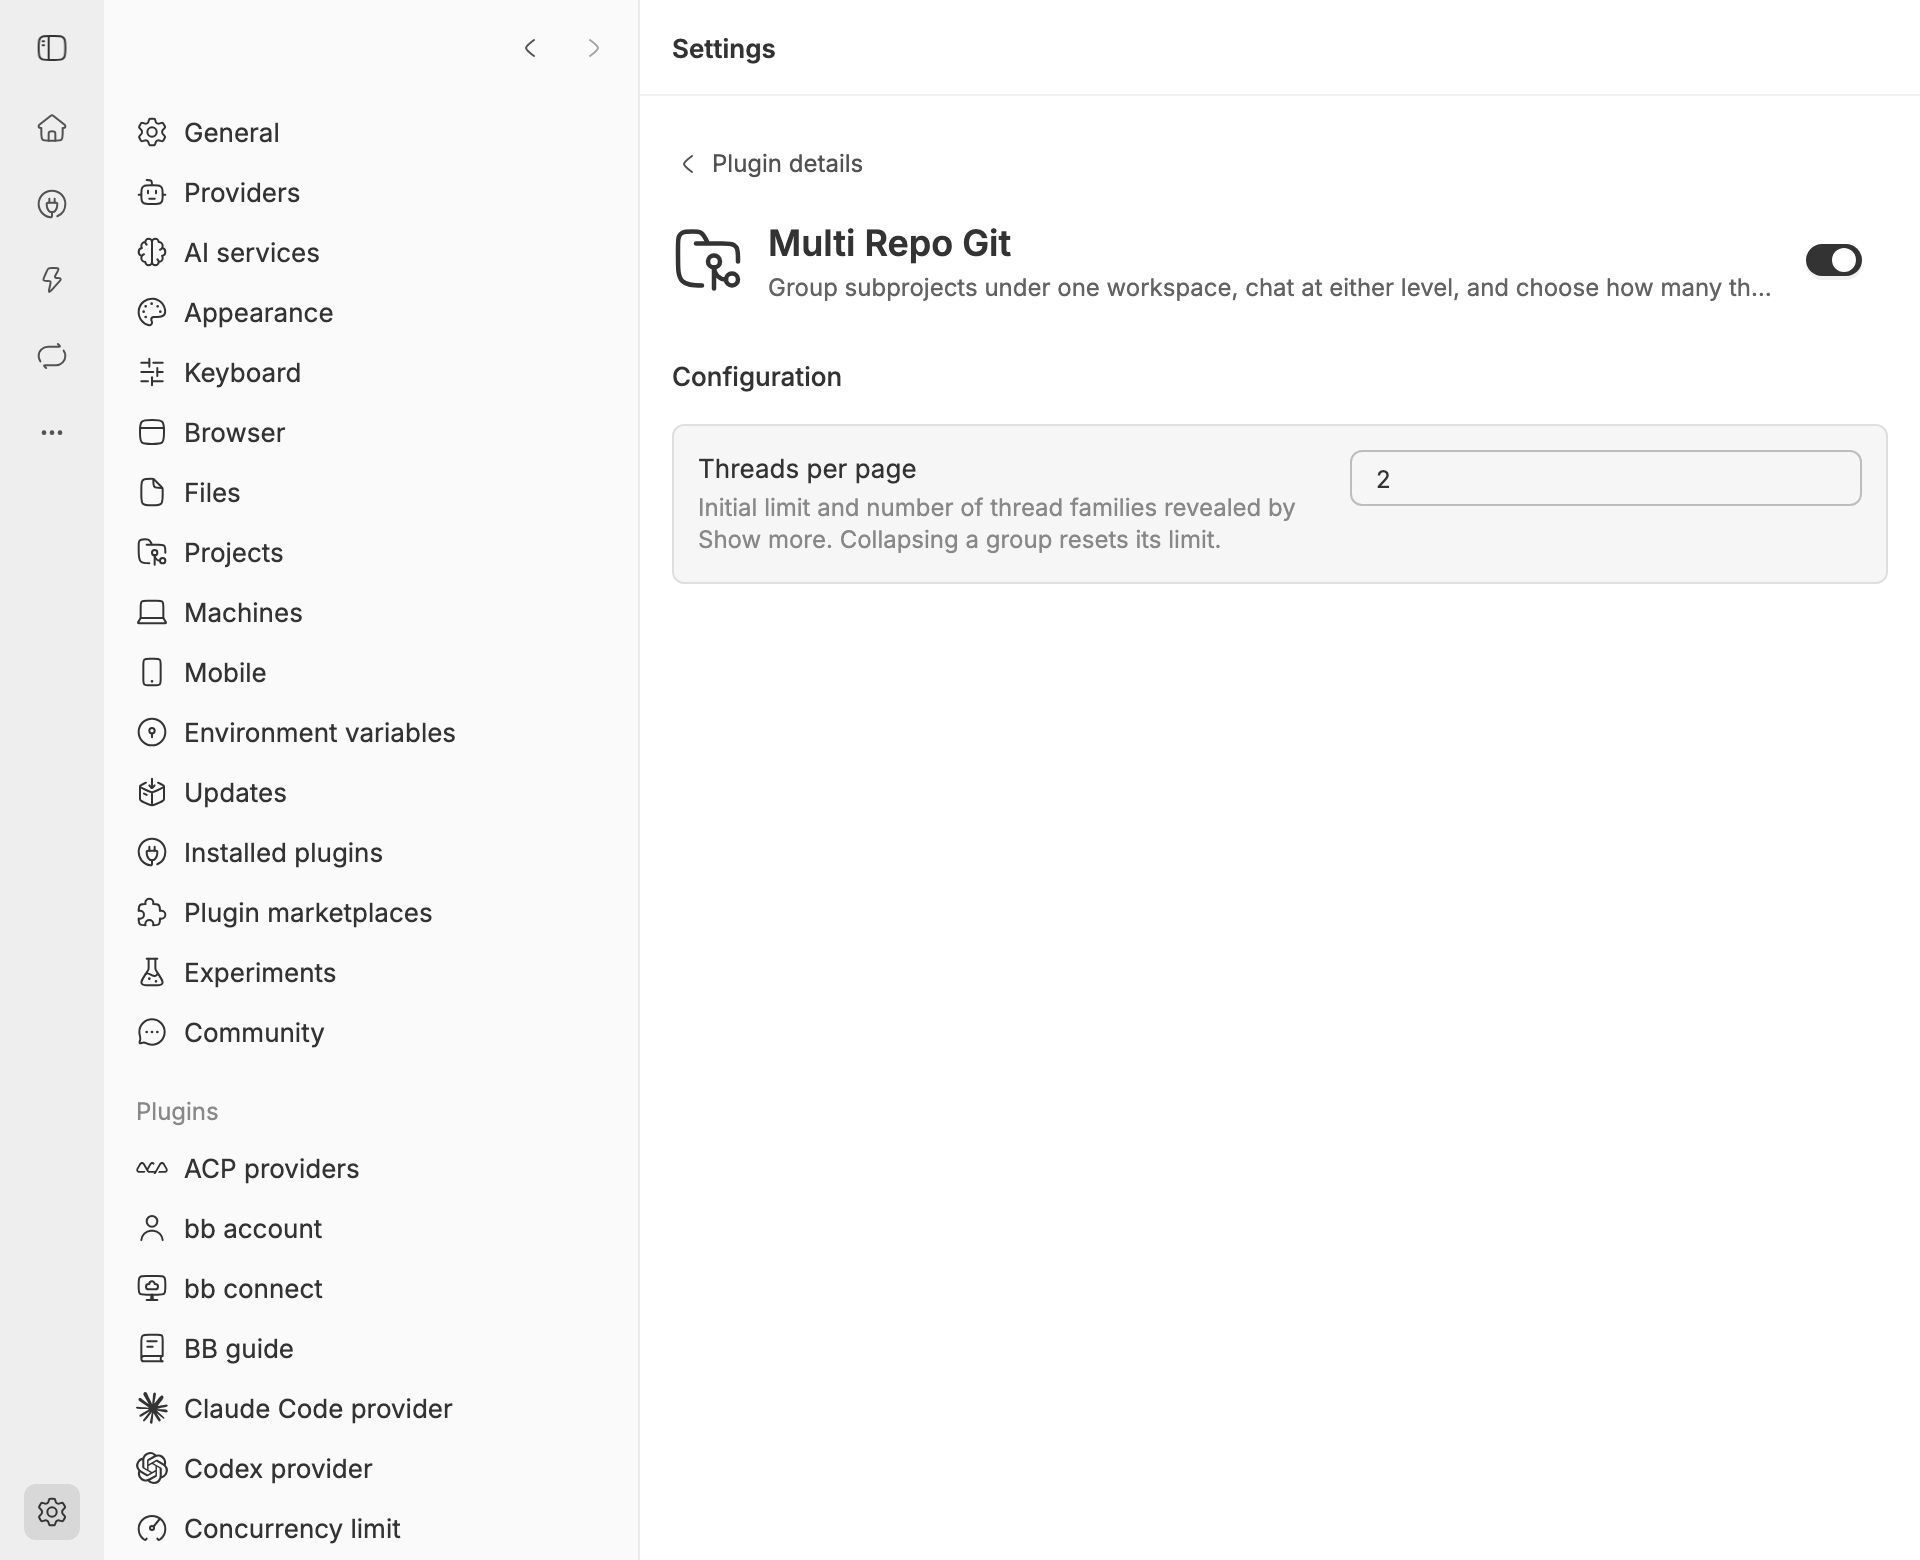Viewport: 1920px width, 1560px height.
Task: Click the Threads per page label
Action: [x=807, y=469]
